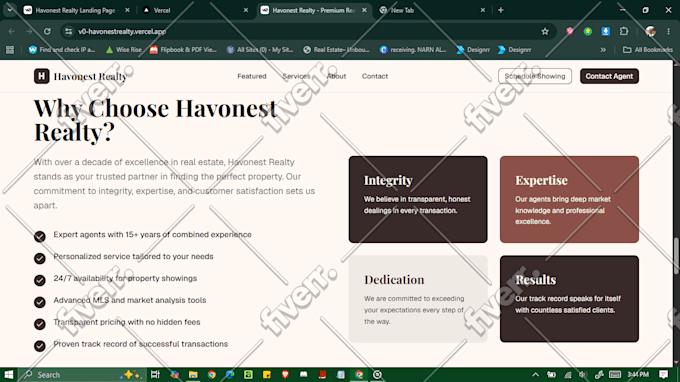
Task: Click the Havonest Realty H logo icon
Action: [42, 76]
